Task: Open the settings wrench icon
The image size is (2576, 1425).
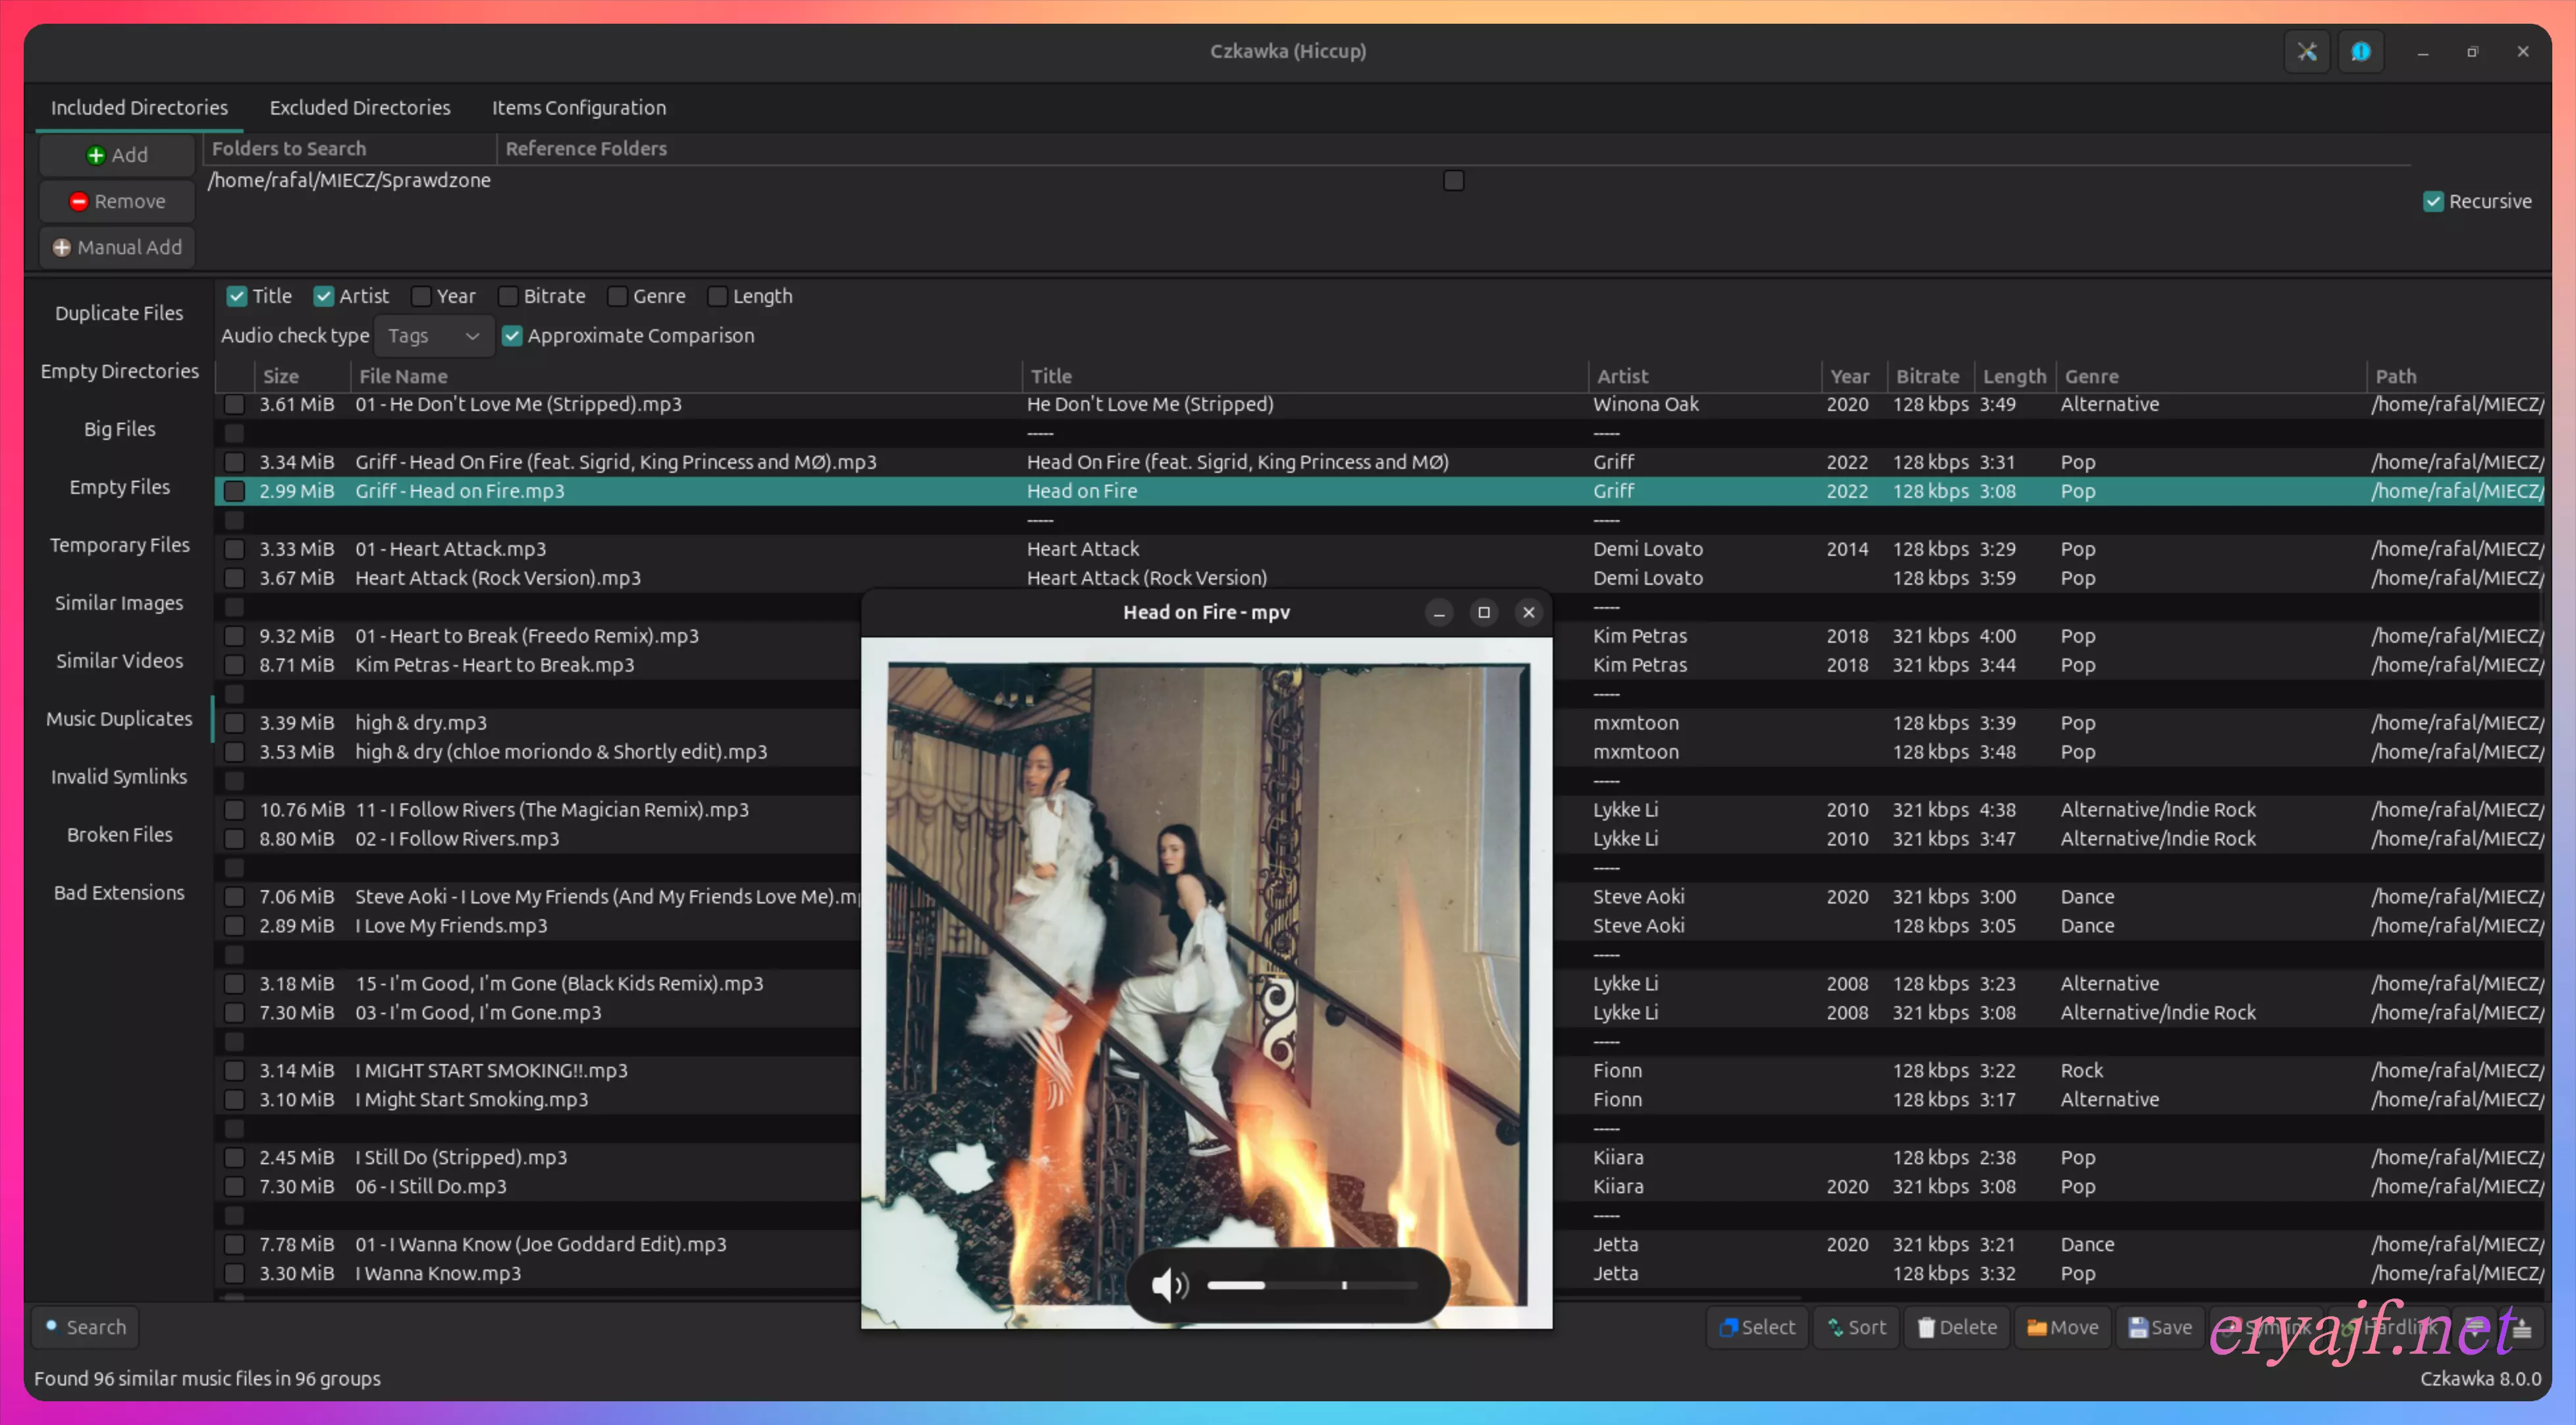Action: click(x=2306, y=52)
